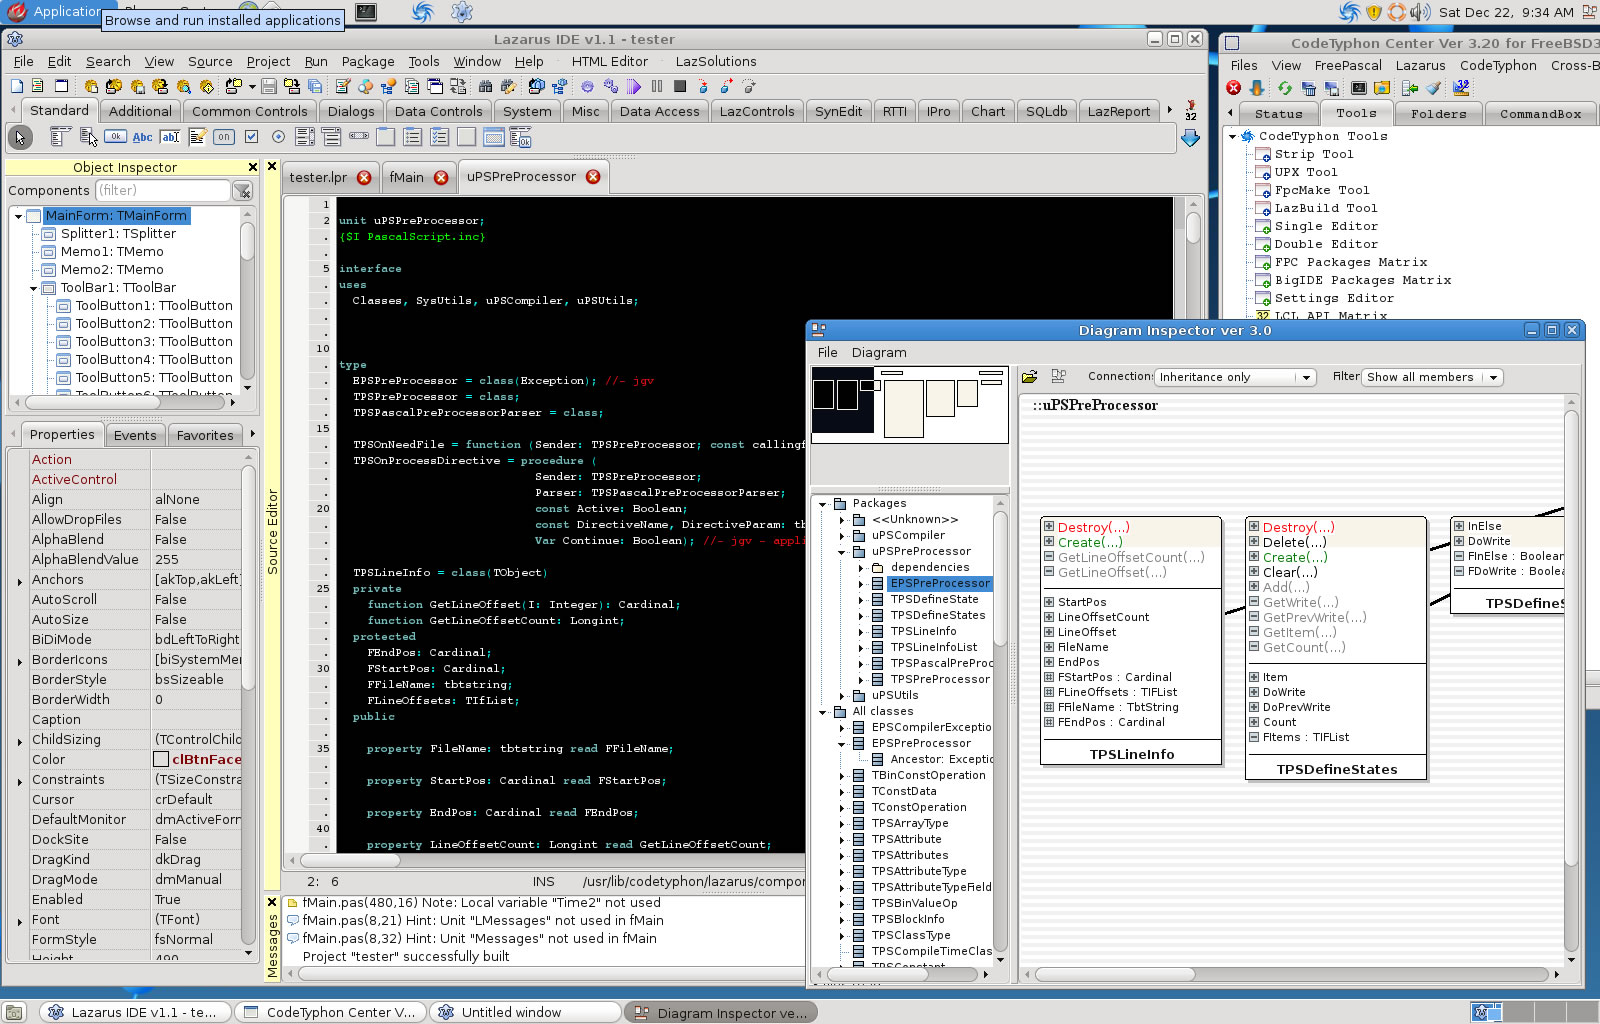Collapse the CodeTyphon Tools tree node
Image resolution: width=1600 pixels, height=1024 pixels.
click(x=1233, y=136)
